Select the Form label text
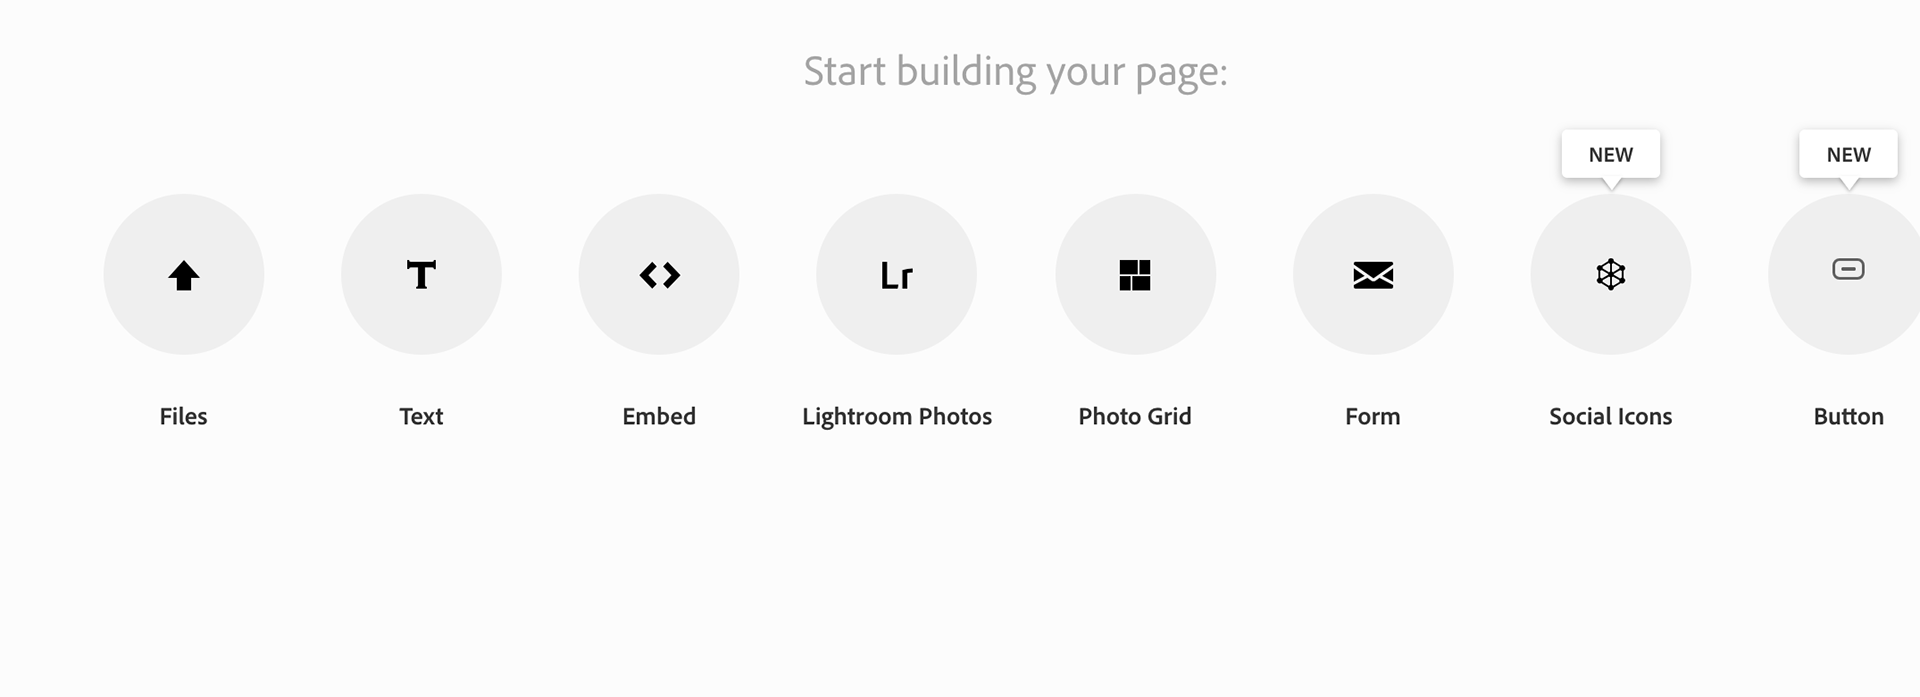The width and height of the screenshot is (1920, 697). pyautogui.click(x=1372, y=416)
